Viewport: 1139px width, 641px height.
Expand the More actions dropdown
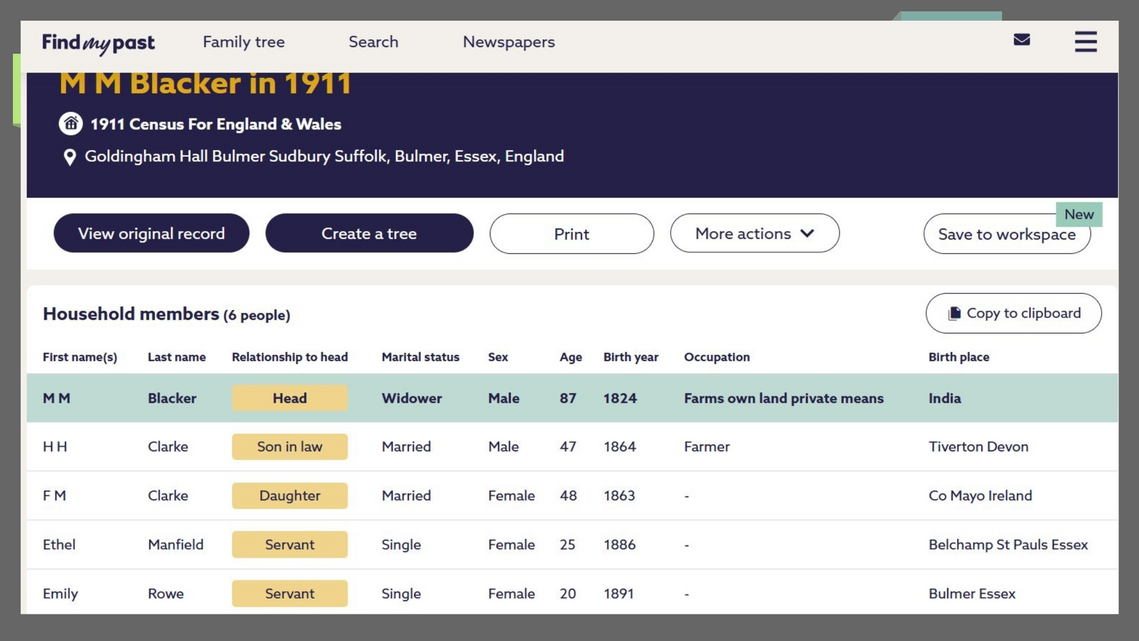coord(754,234)
